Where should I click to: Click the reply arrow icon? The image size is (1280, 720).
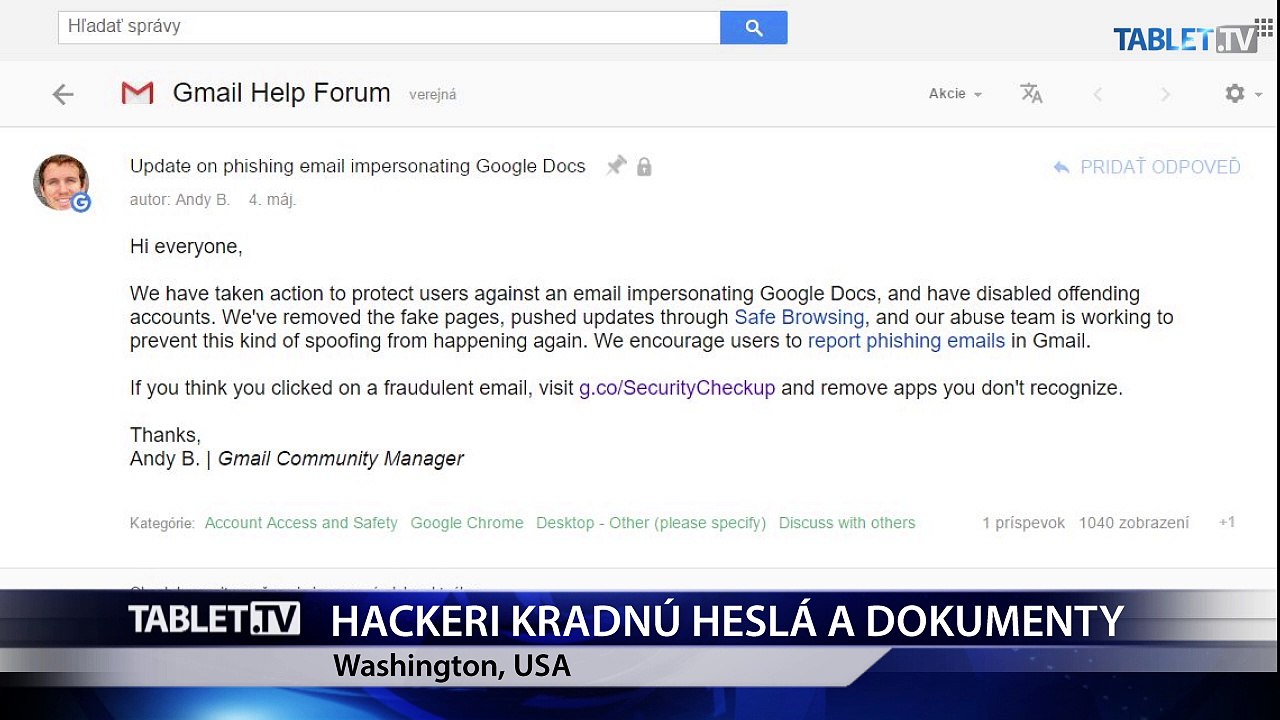coord(1061,168)
